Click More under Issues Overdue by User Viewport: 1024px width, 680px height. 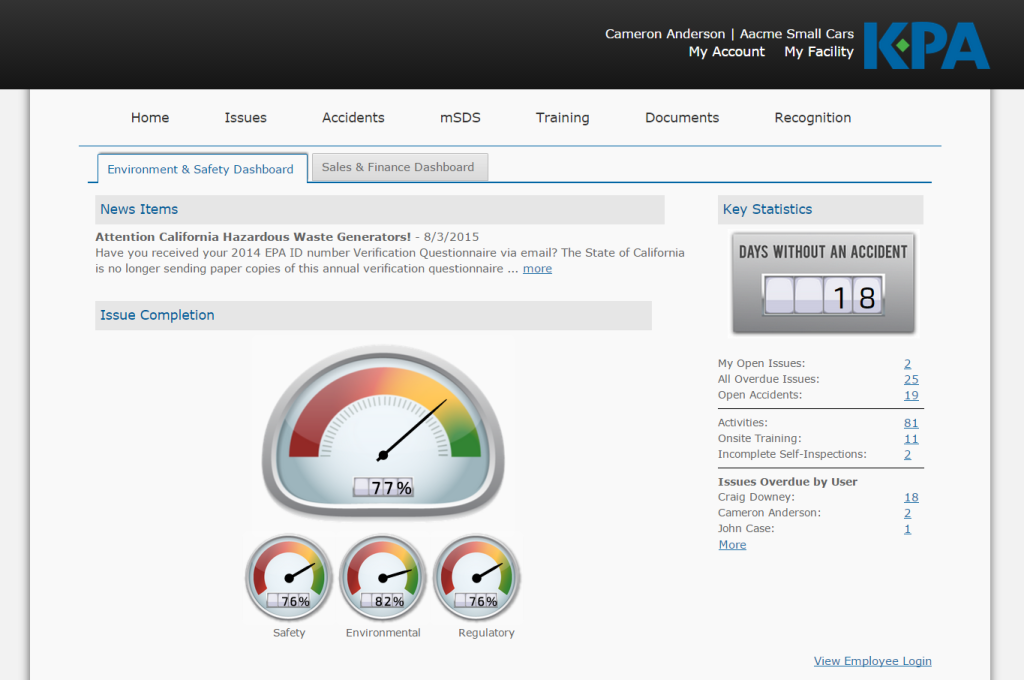click(x=732, y=545)
